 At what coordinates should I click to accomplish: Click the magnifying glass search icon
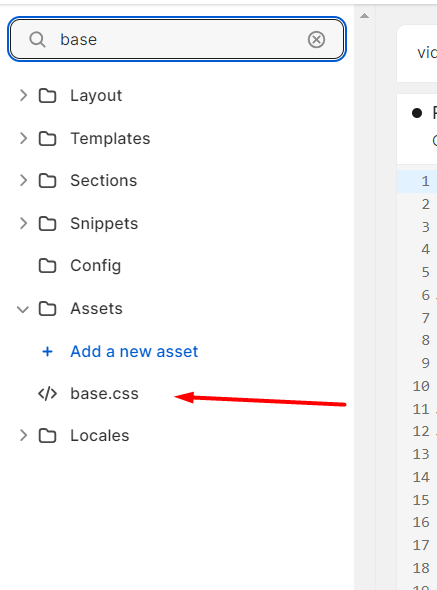(x=38, y=40)
